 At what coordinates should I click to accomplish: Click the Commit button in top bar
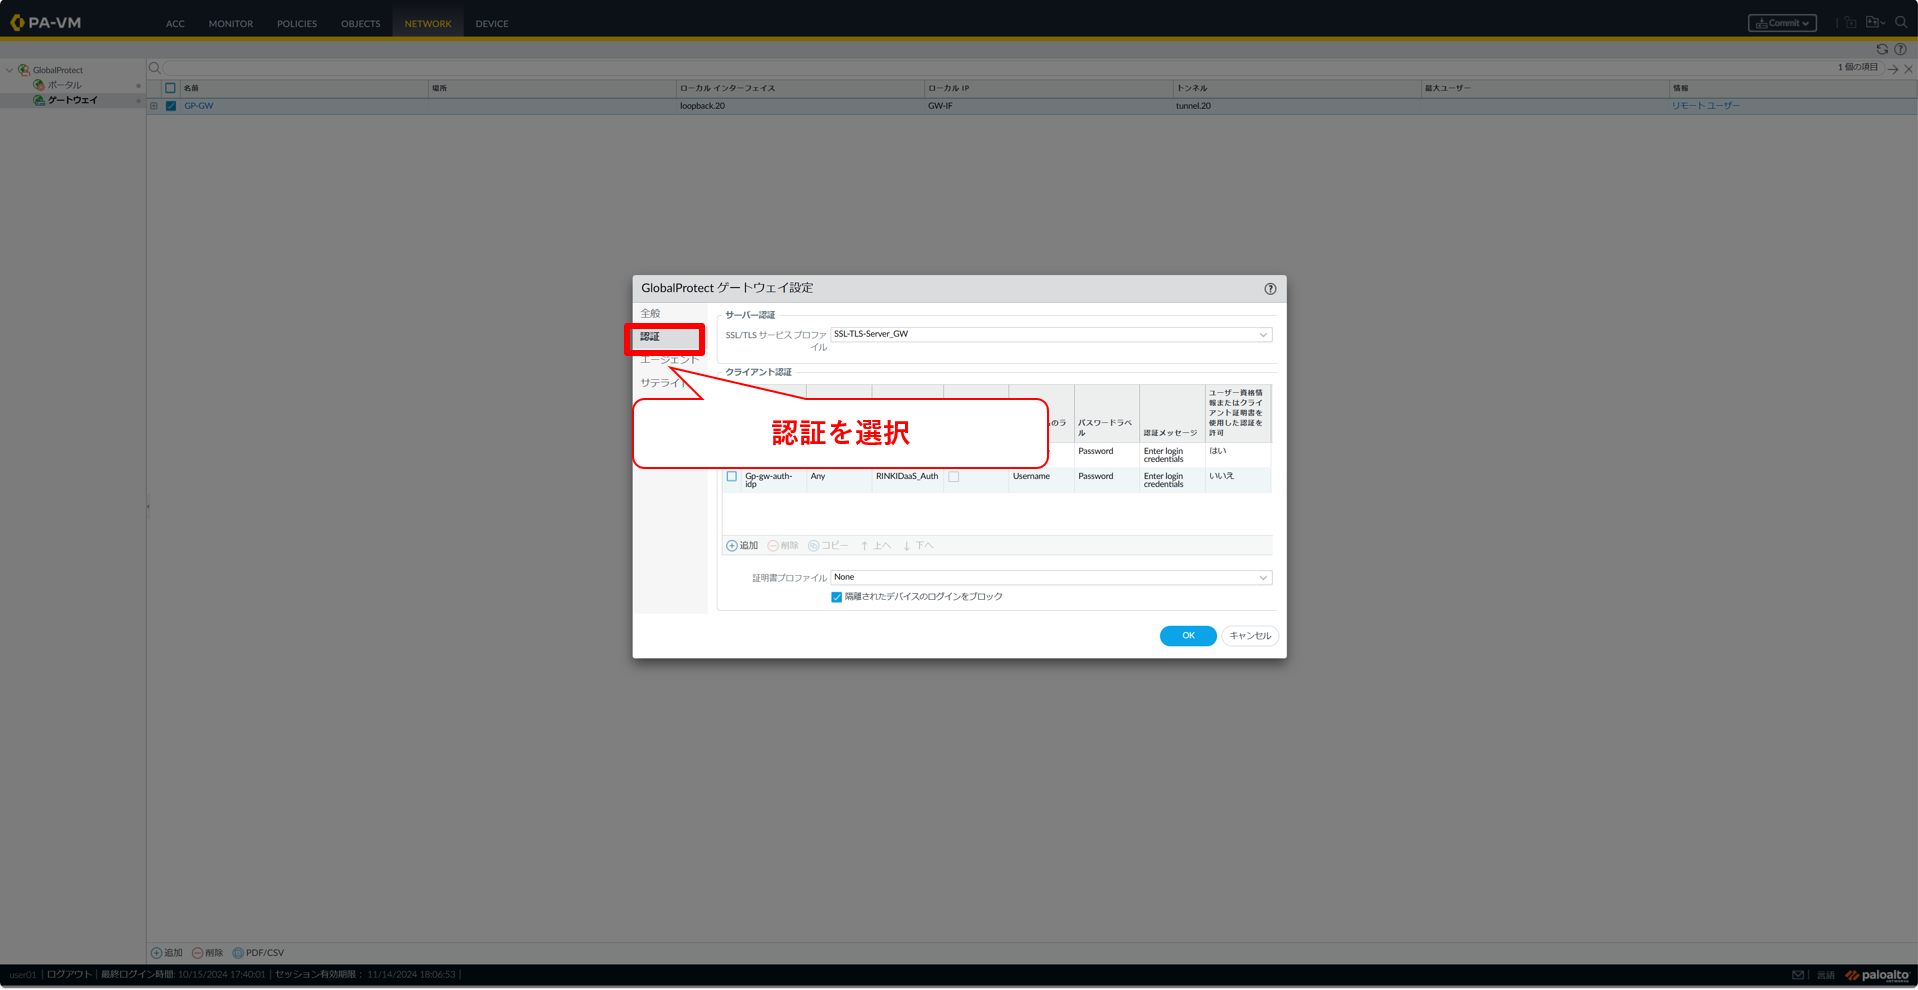(1782, 23)
